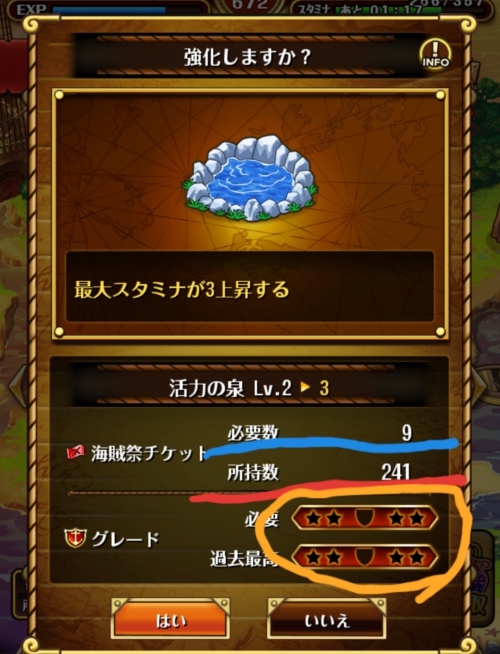This screenshot has height=654, width=500.
Task: Tap the left navigation arrow at dialog edge
Action: tap(18, 386)
